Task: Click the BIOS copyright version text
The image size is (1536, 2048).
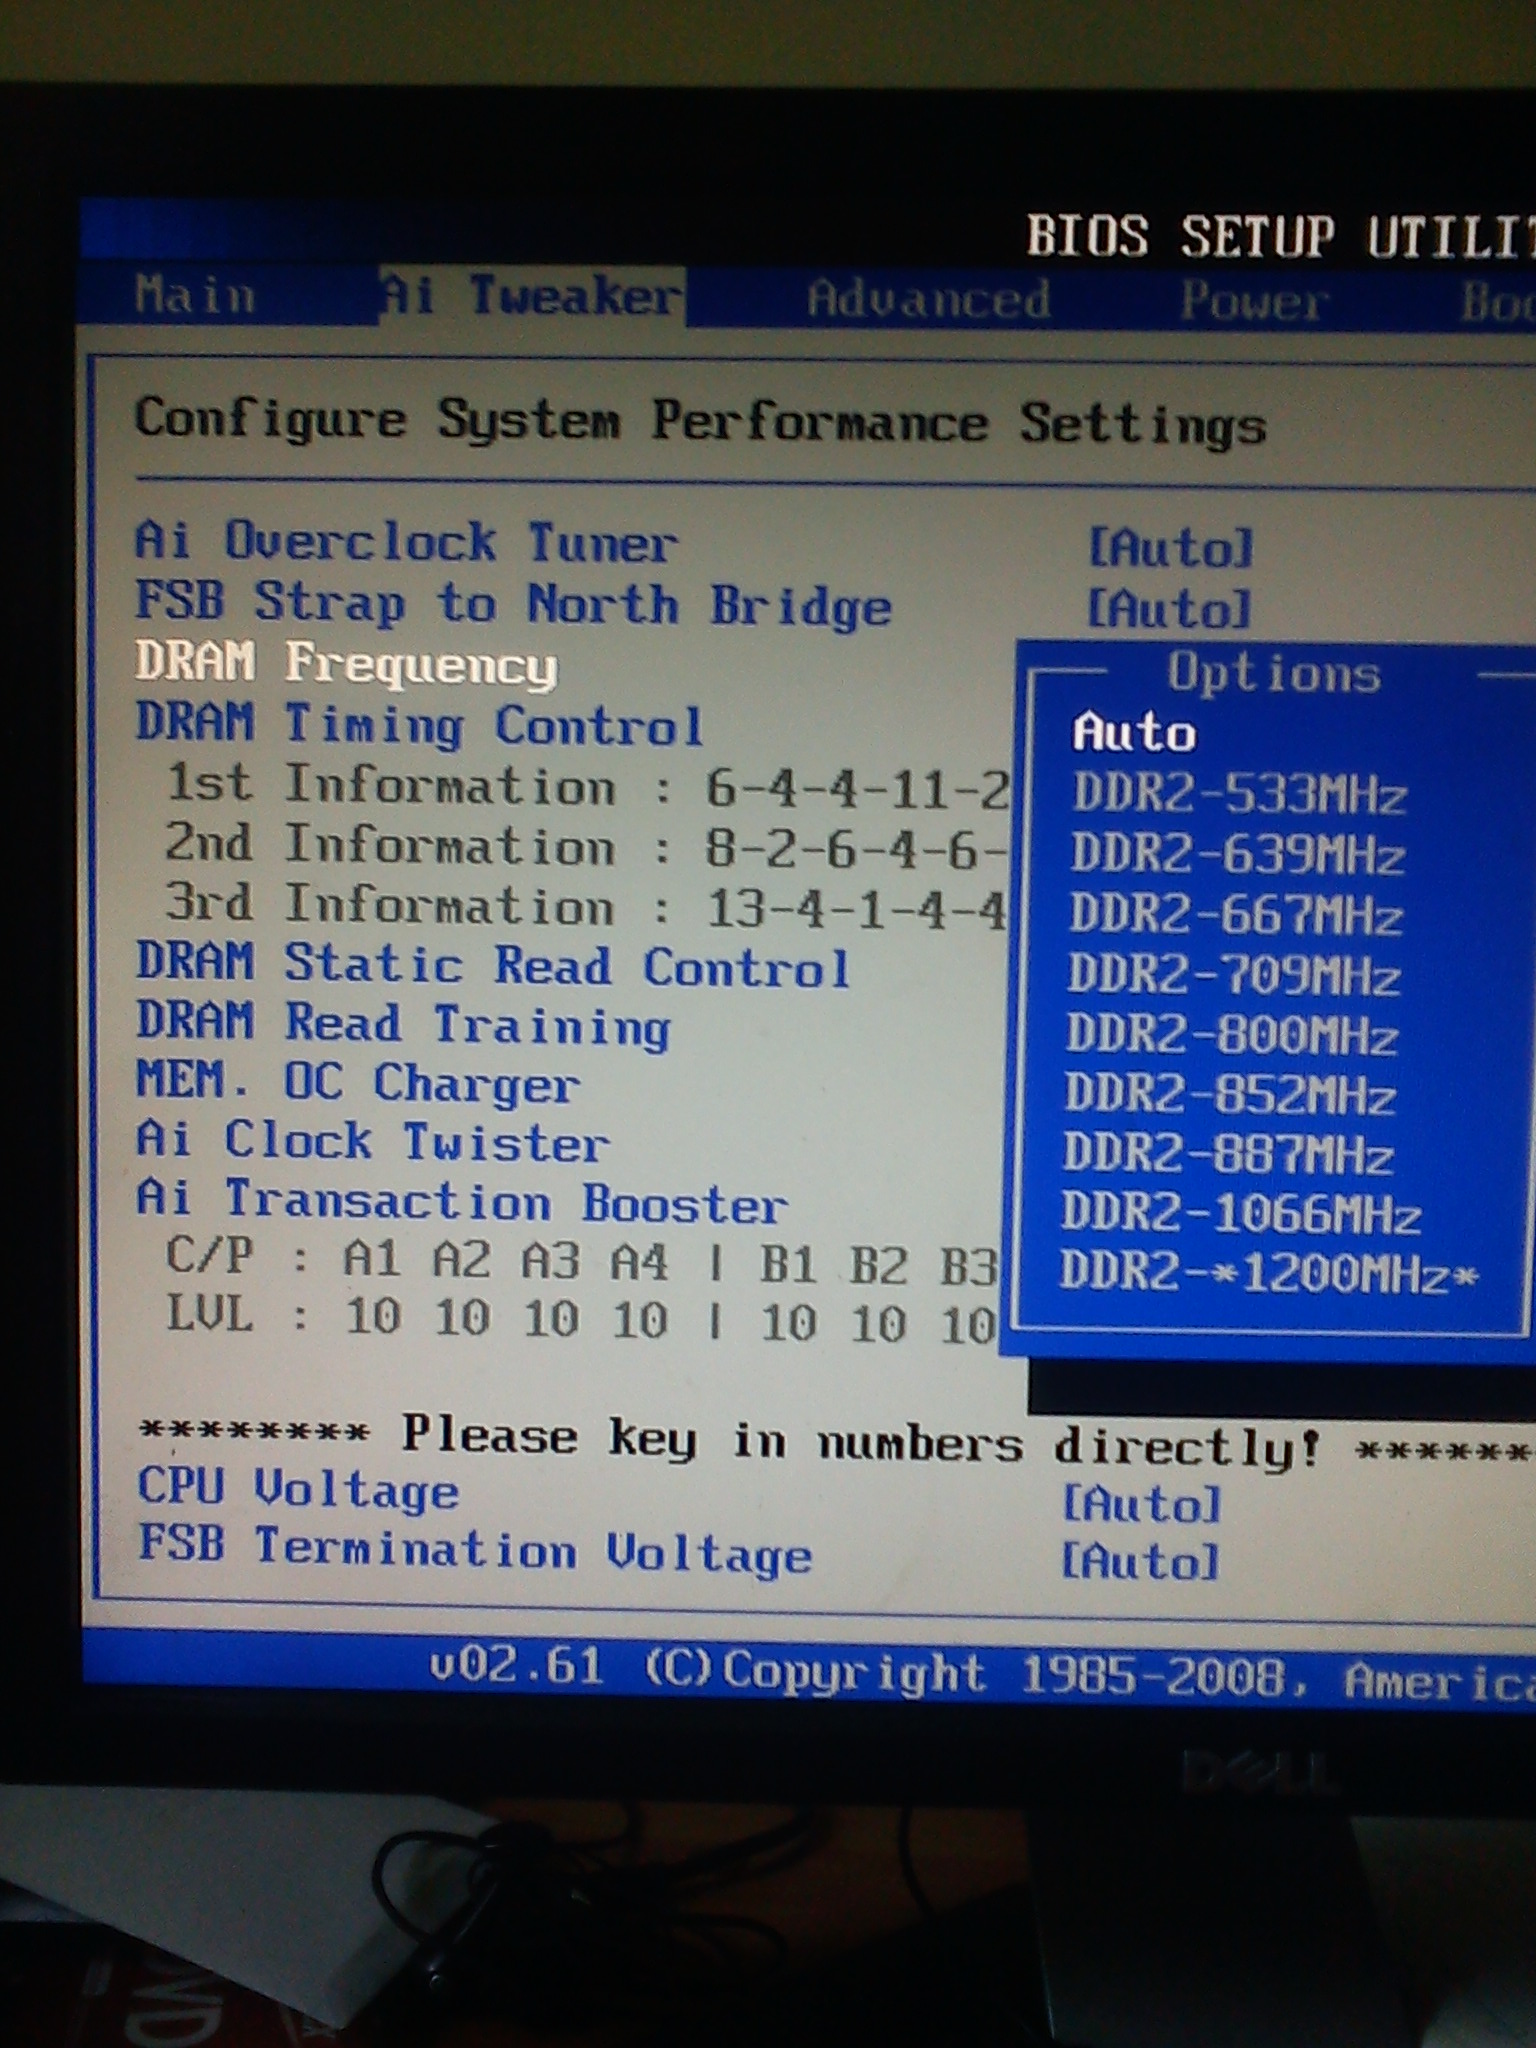Action: pos(980,1674)
